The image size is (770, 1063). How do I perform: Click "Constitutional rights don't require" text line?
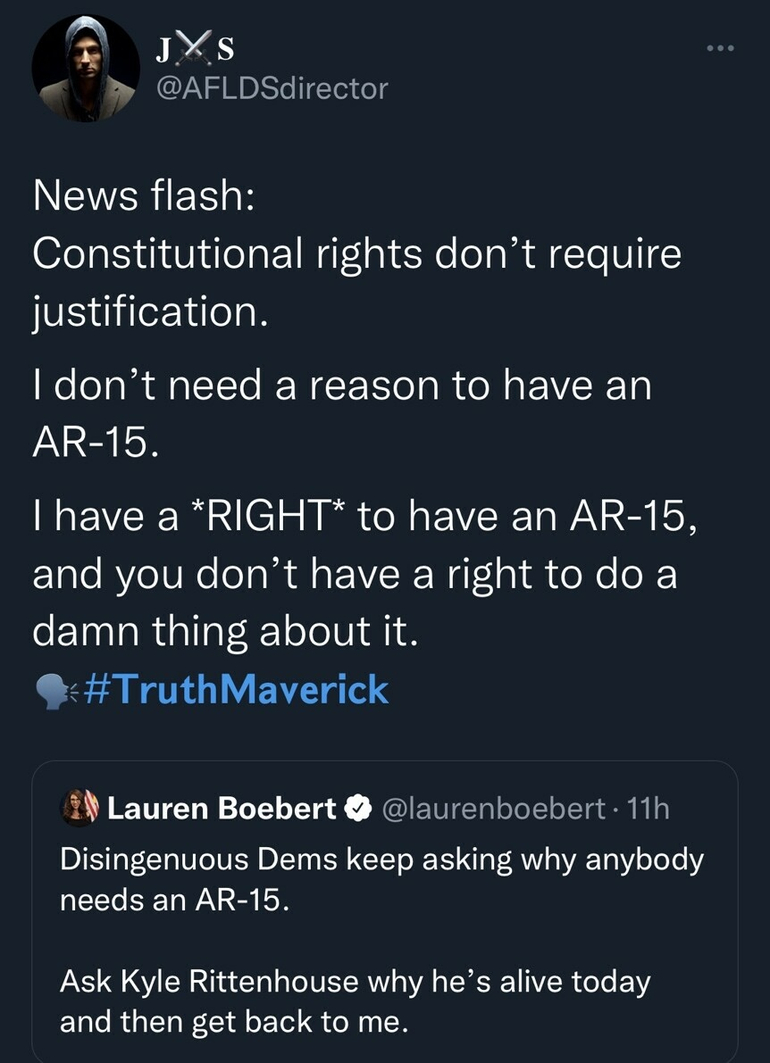[357, 254]
